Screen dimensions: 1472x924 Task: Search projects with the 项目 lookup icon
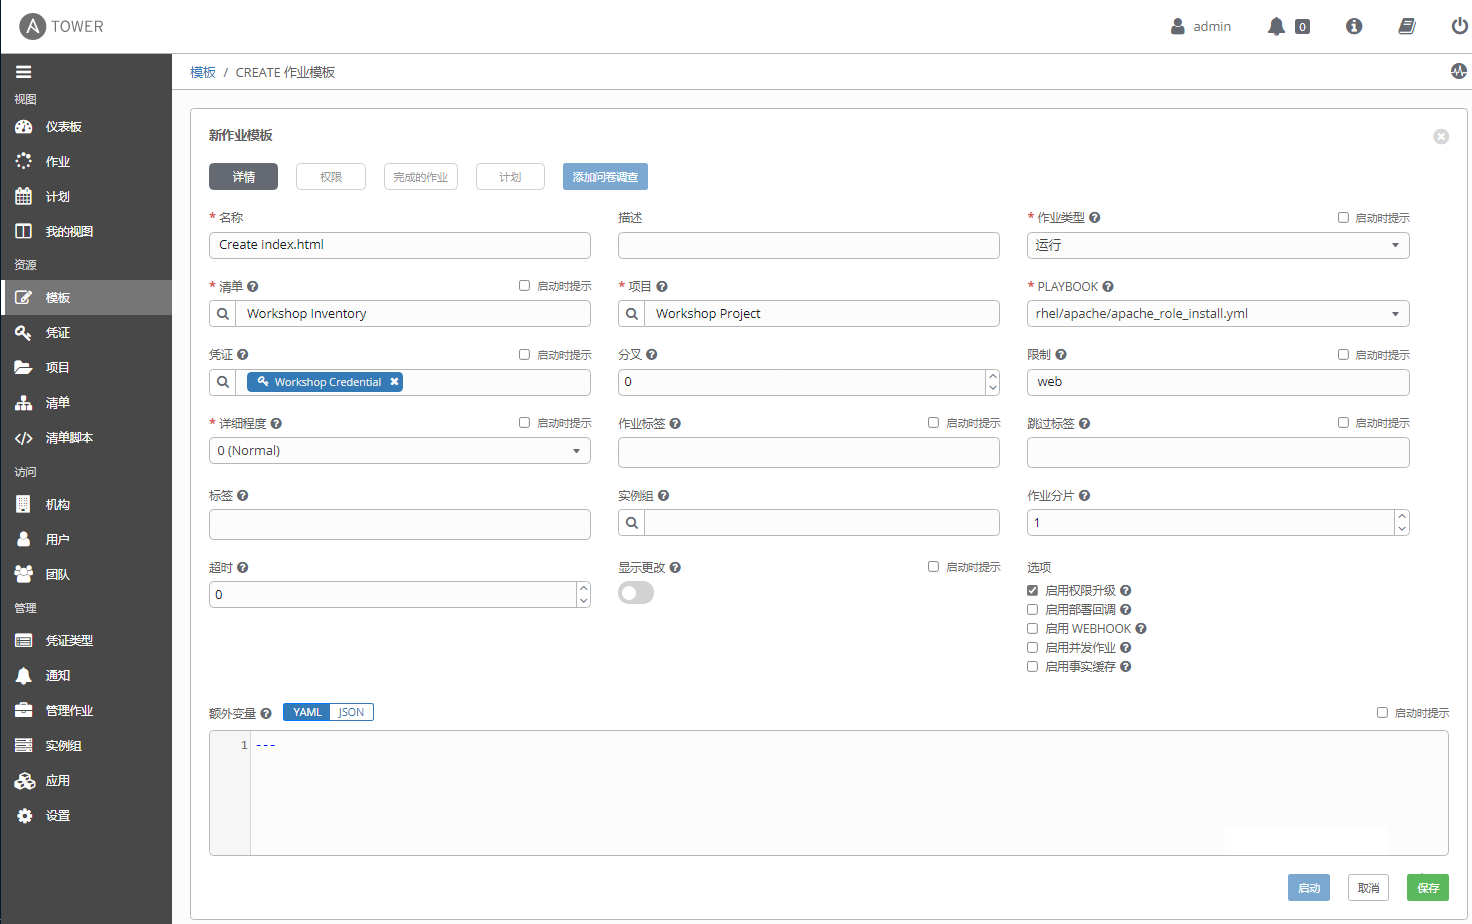point(632,314)
